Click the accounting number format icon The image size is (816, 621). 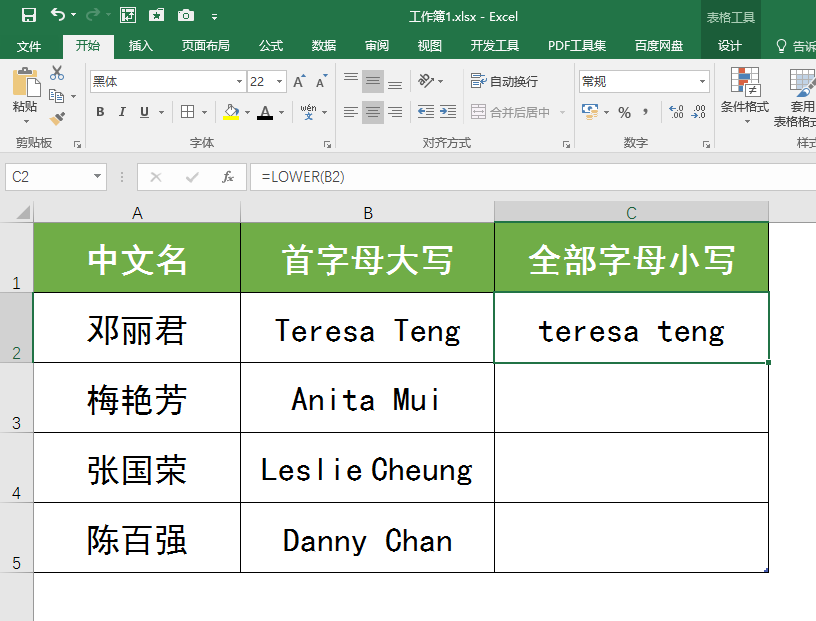click(x=590, y=111)
